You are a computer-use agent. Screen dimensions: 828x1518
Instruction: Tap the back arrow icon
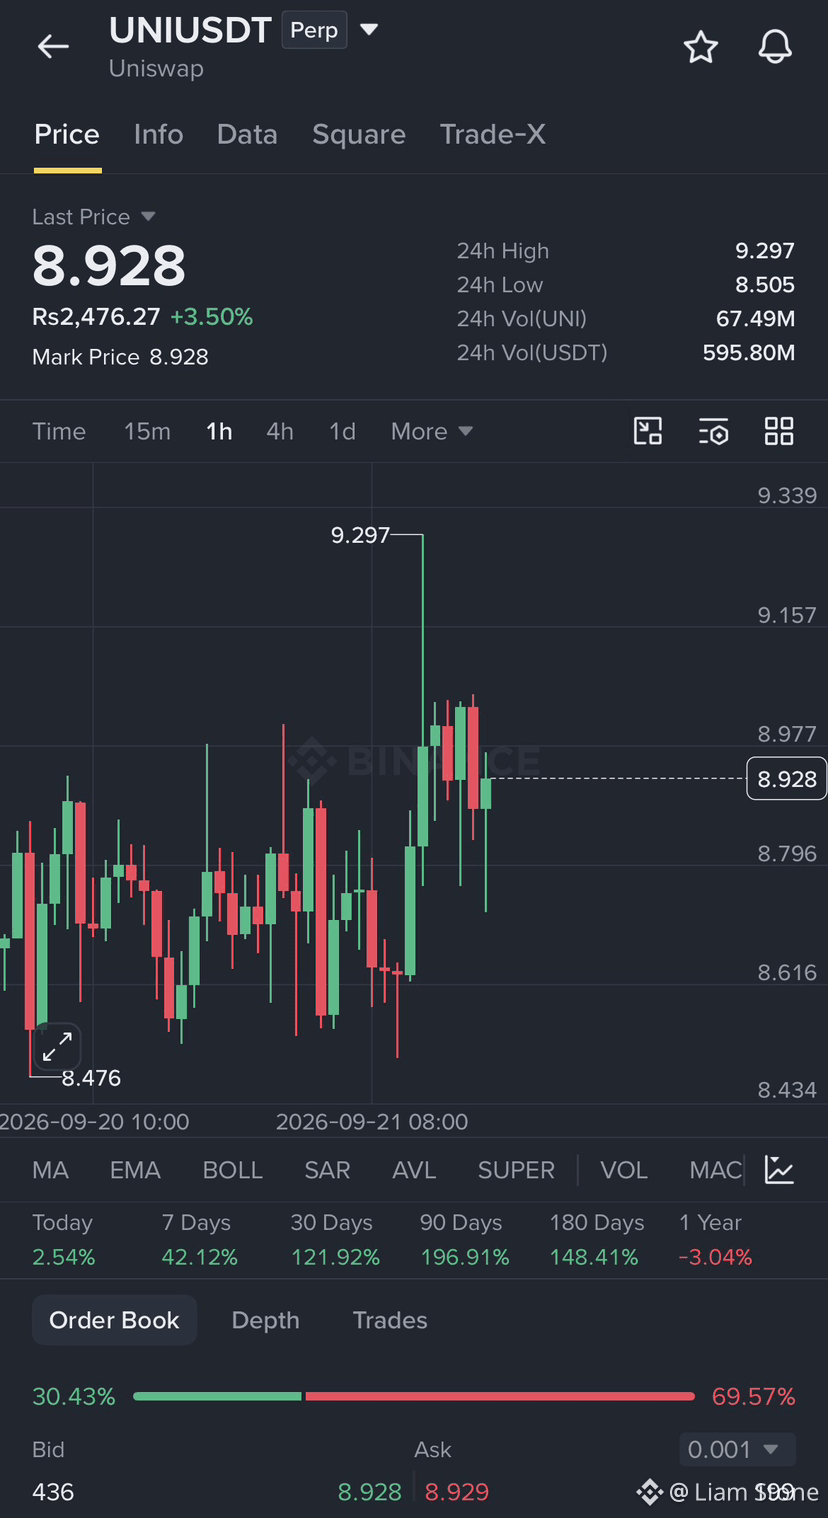[x=53, y=46]
